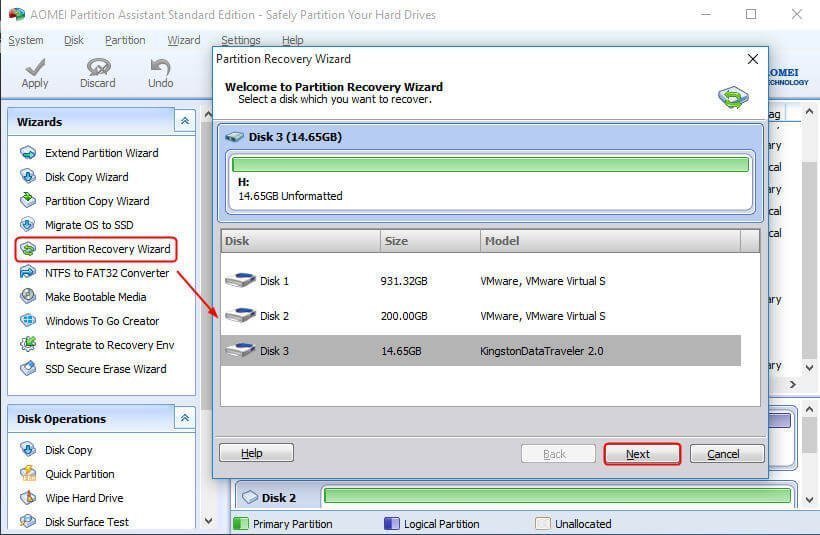
Task: Click Disk Surface Test icon
Action: tap(28, 521)
